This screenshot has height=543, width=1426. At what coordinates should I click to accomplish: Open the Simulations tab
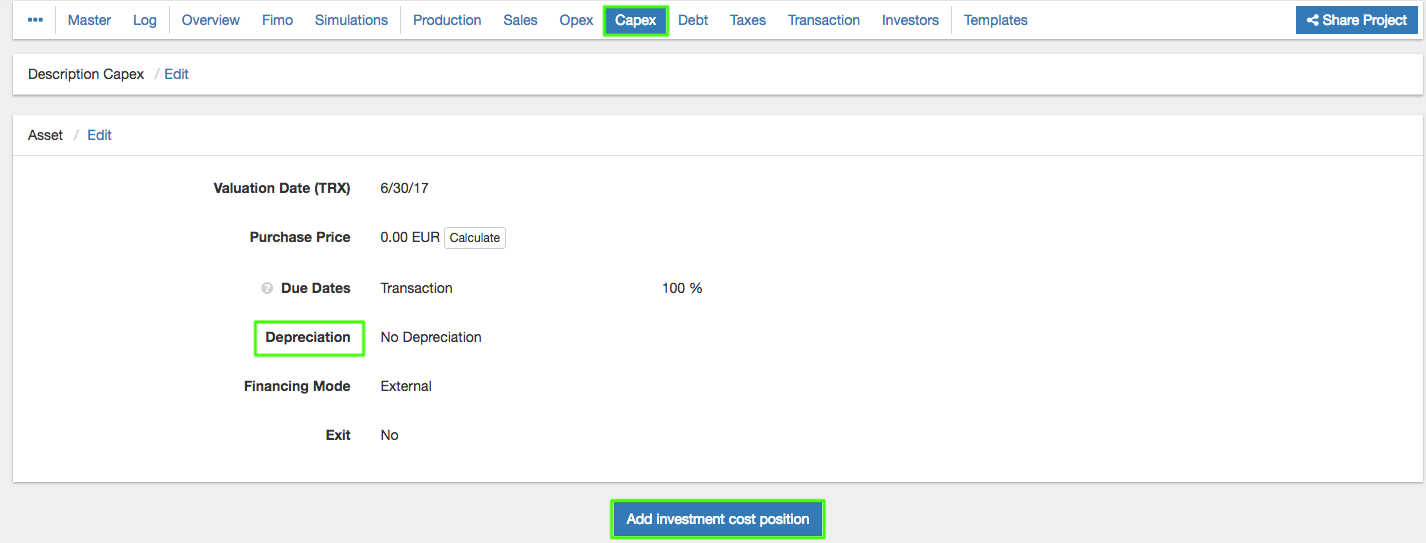pyautogui.click(x=351, y=20)
